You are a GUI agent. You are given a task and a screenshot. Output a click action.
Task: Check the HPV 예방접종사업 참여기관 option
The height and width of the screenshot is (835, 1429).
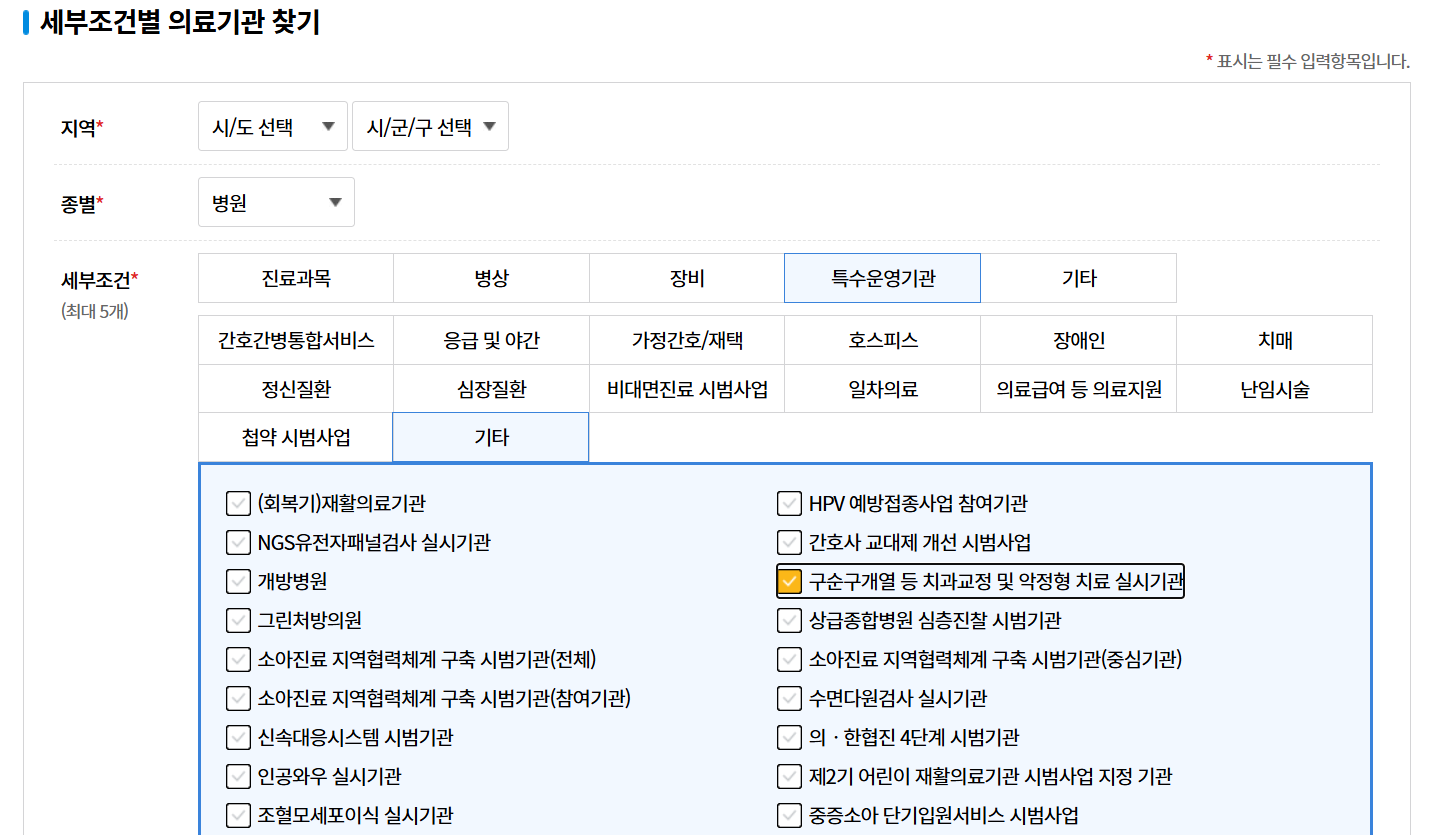(789, 503)
